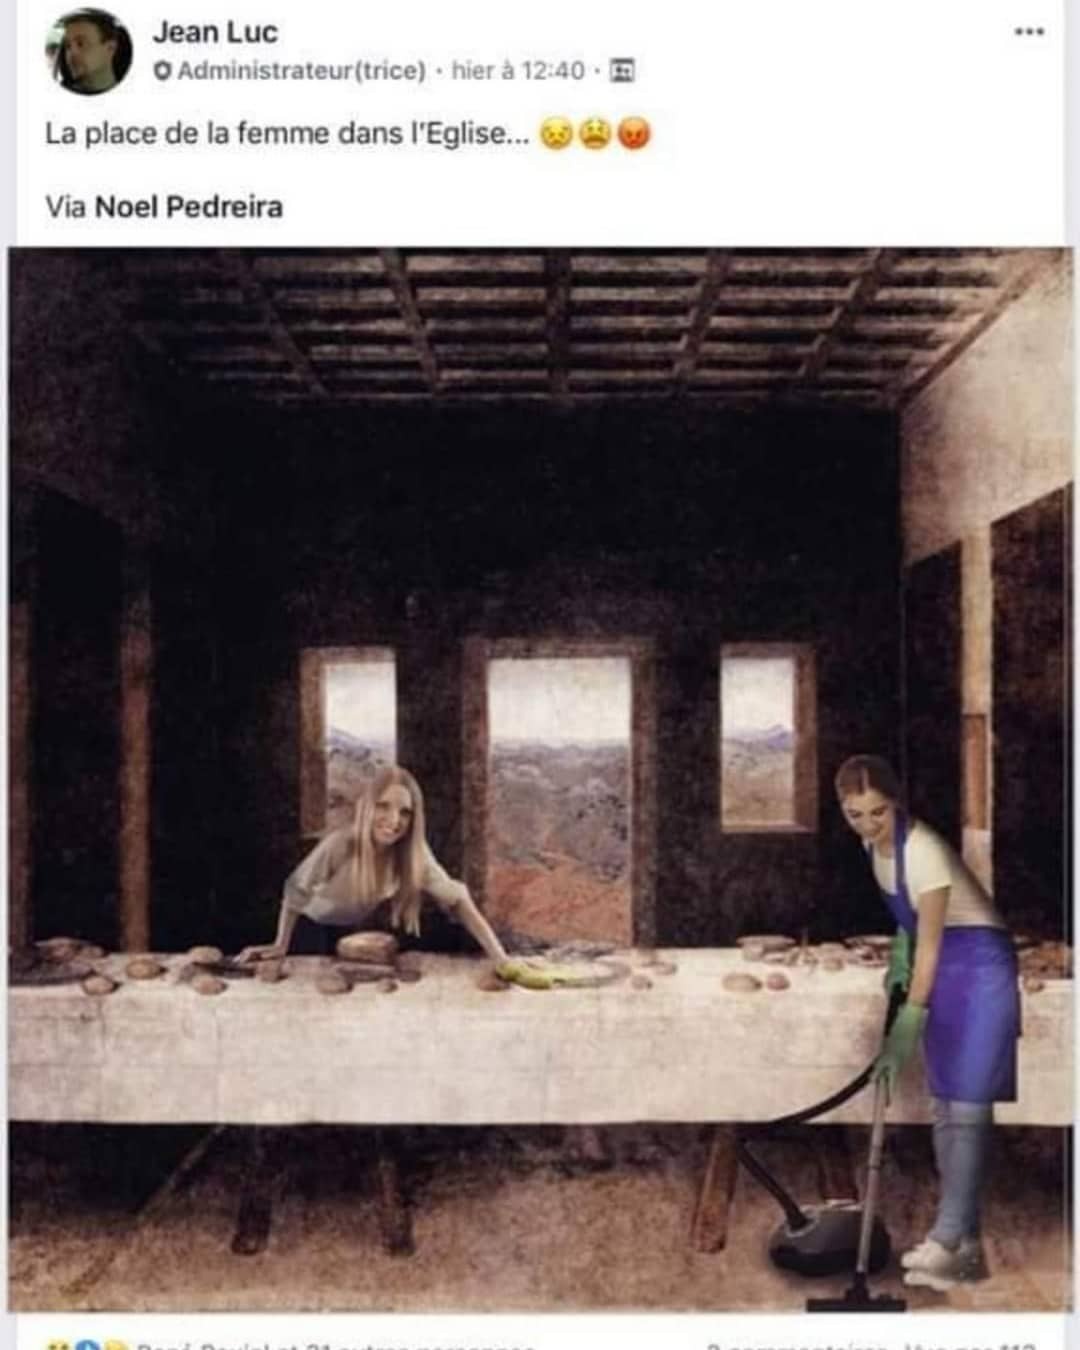Screen dimensions: 1080x1350
Task: Click the seen-by count at the bottom right
Action: click(970, 1344)
